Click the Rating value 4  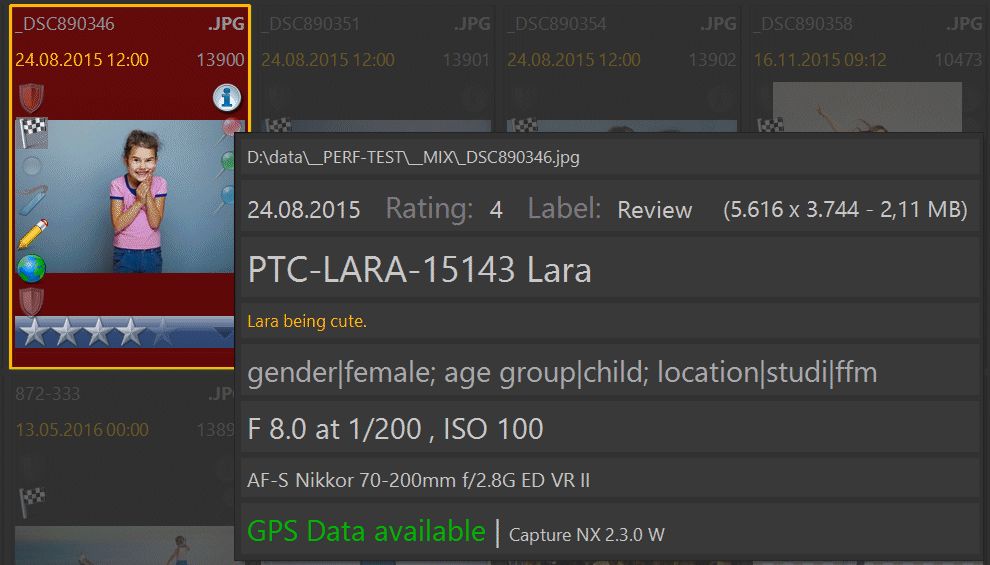496,210
